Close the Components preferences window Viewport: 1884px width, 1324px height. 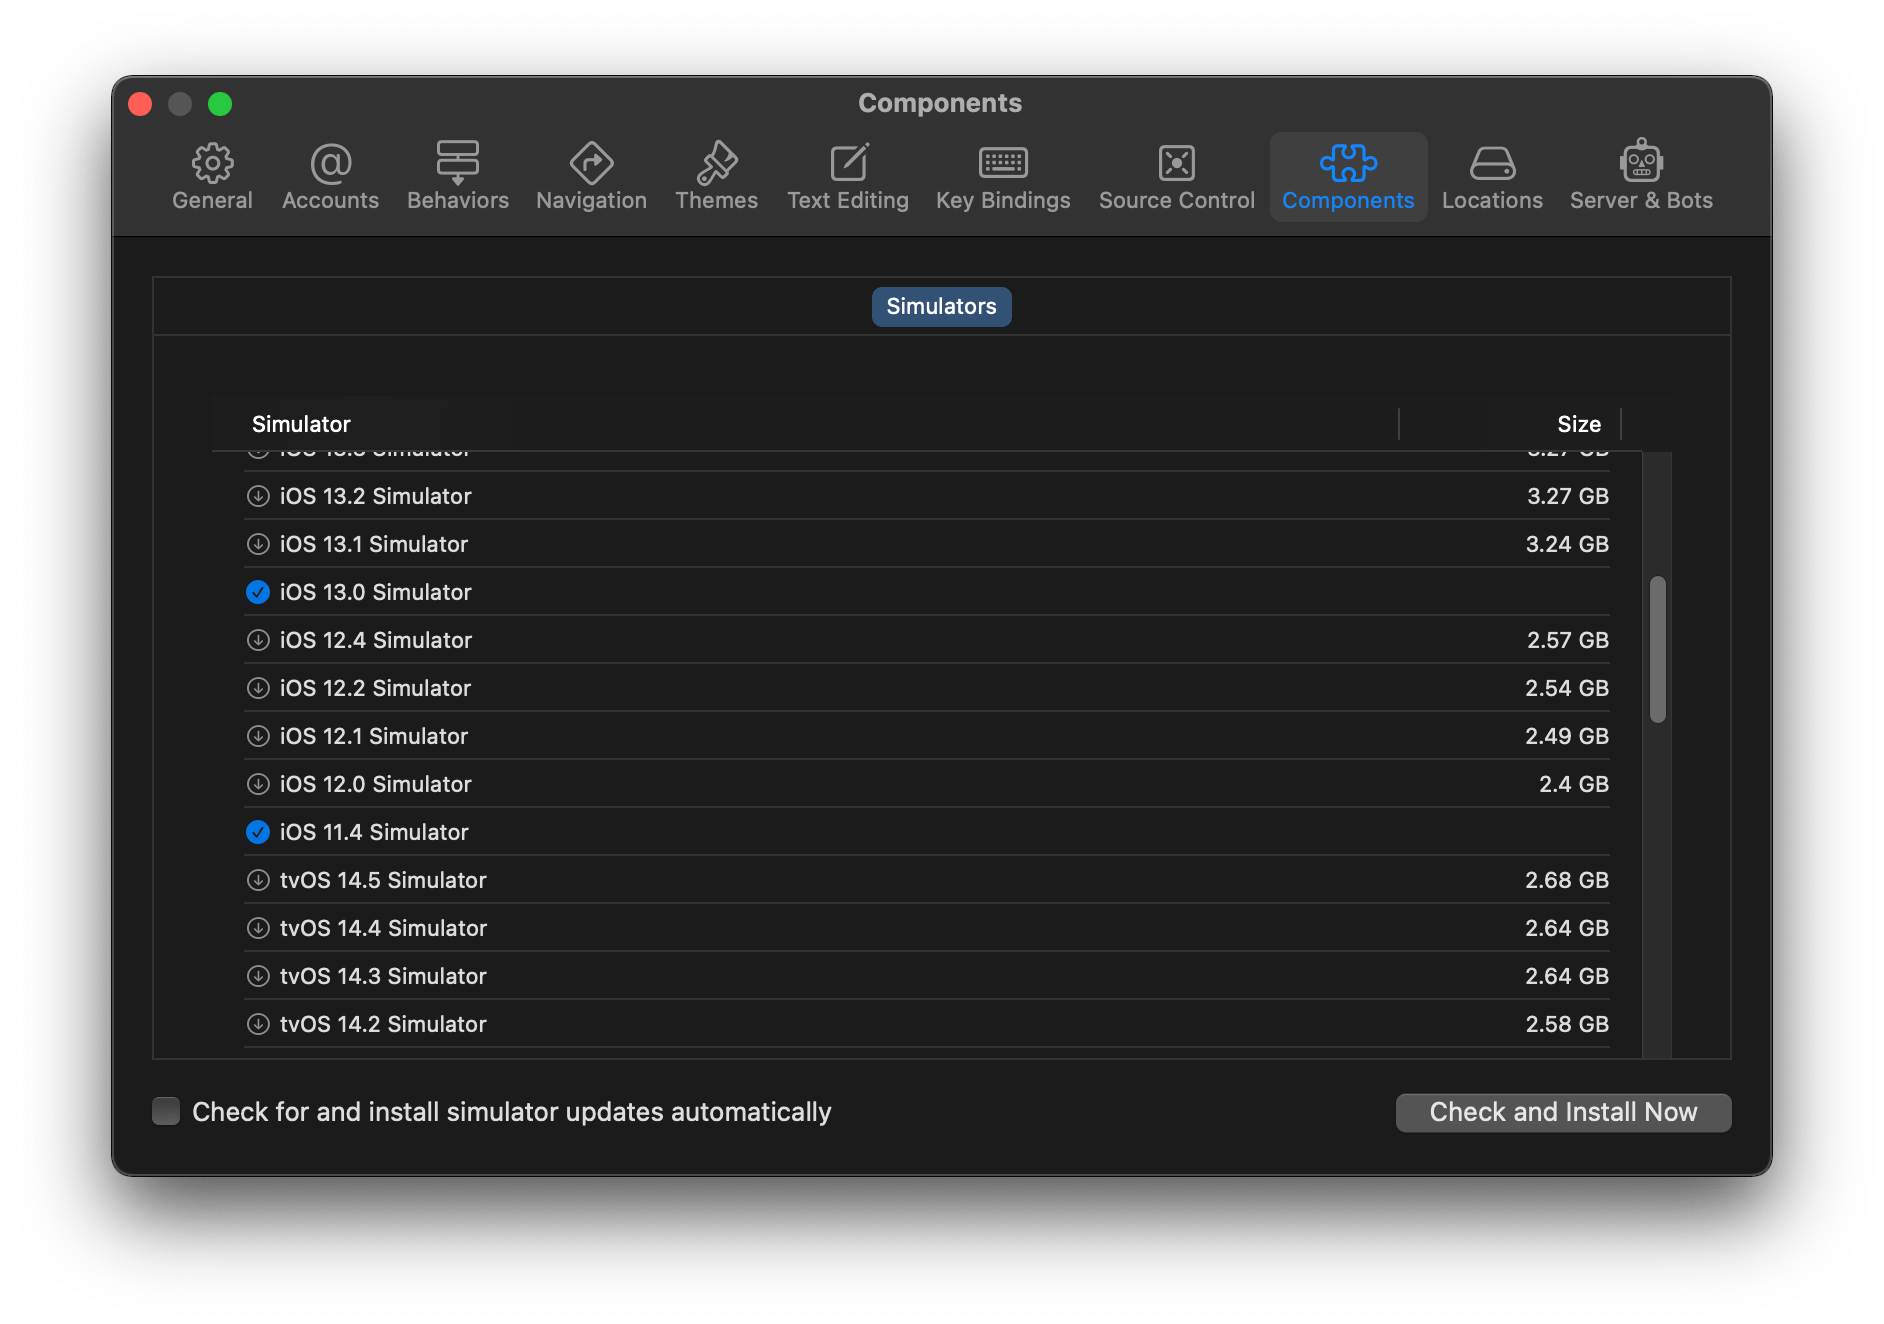[140, 104]
